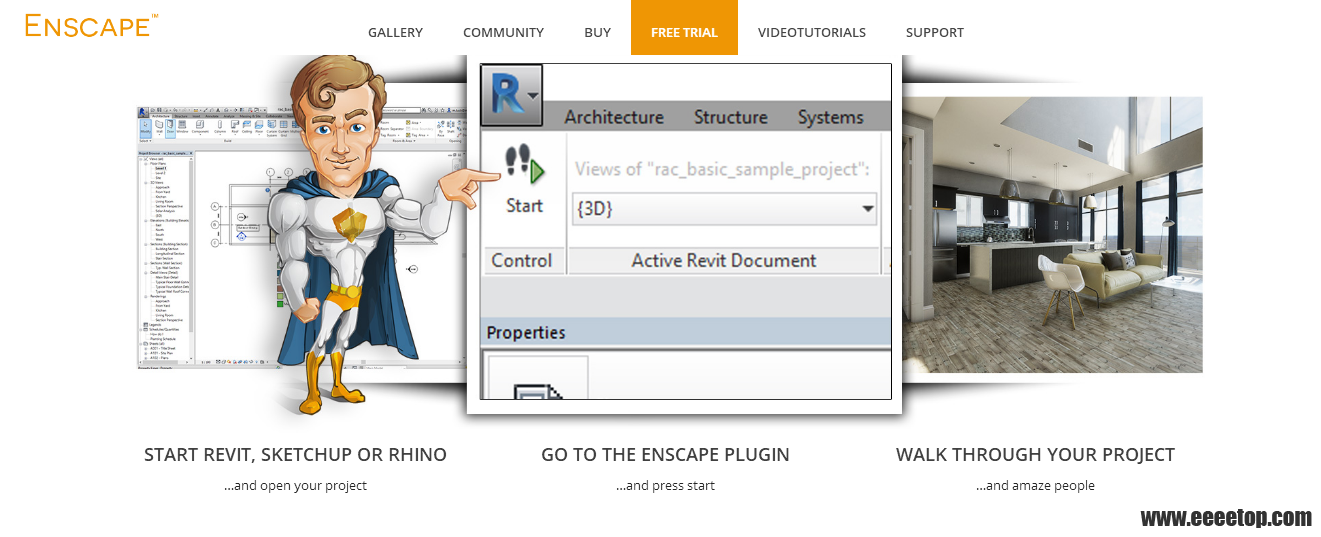Click the Enscape Start footsteps icon

click(x=524, y=163)
